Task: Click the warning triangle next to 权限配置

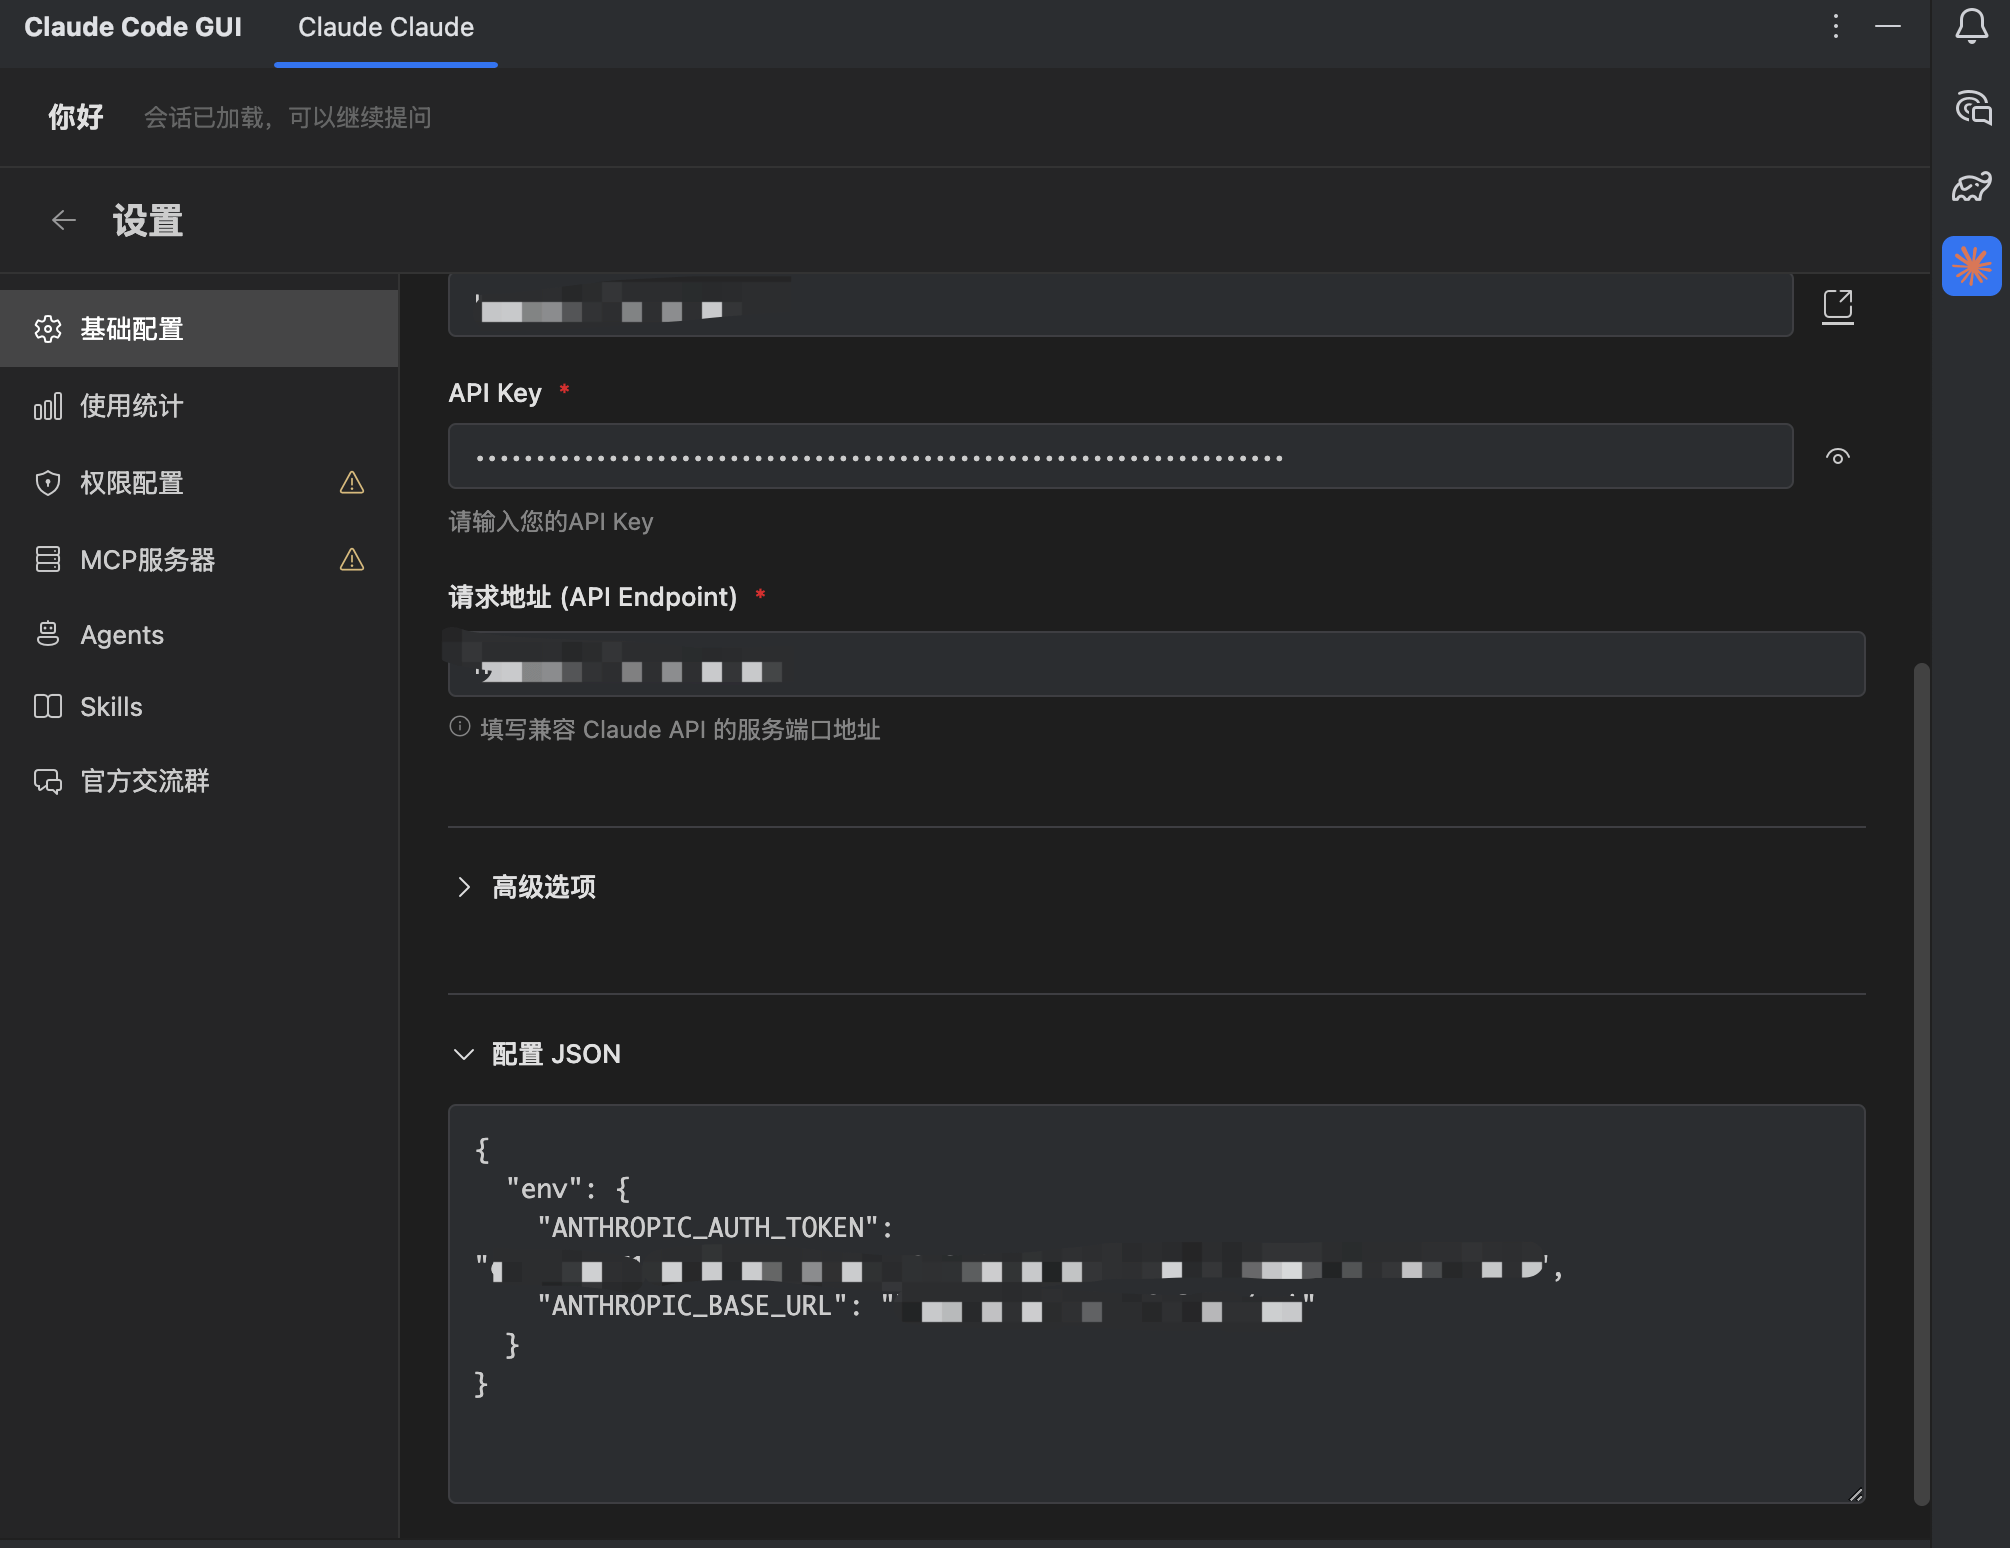Action: [351, 483]
